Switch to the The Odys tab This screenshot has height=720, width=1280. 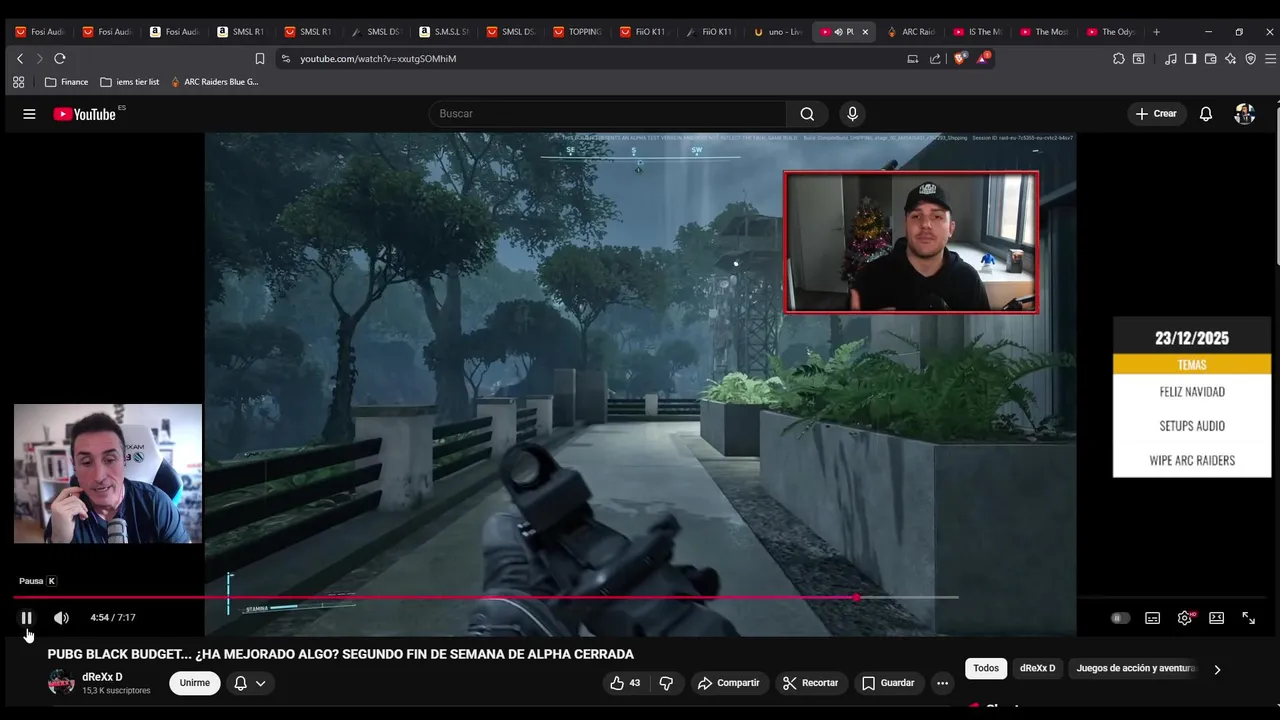(x=1111, y=32)
